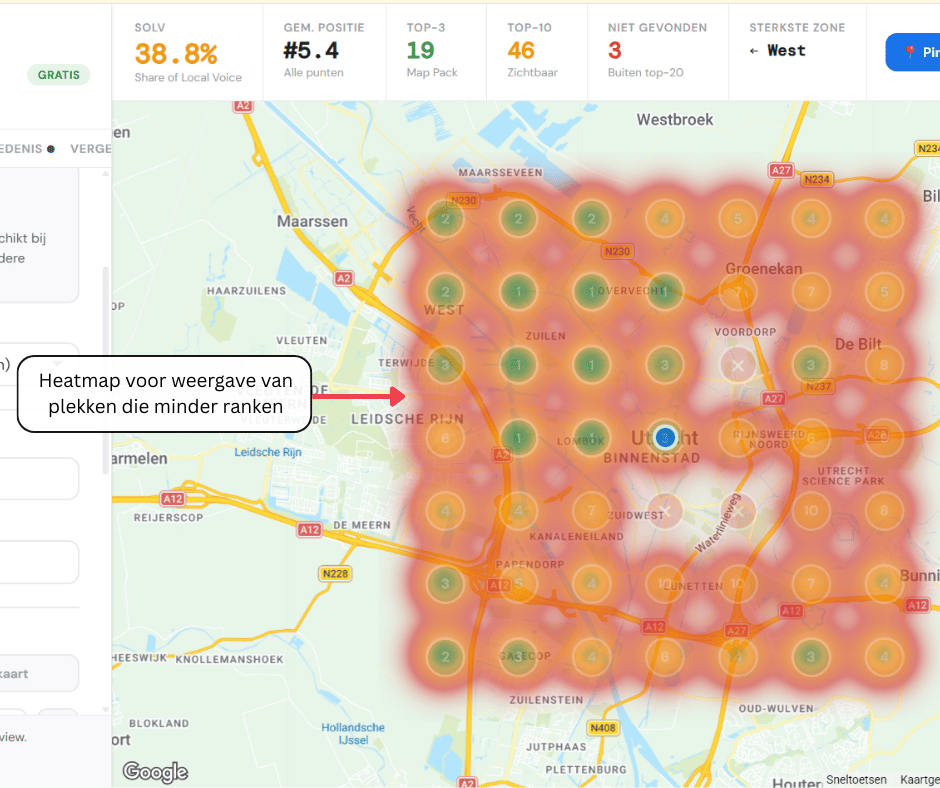The height and width of the screenshot is (788, 940).
Task: Open the Vergelijk tab
Action: (x=91, y=148)
